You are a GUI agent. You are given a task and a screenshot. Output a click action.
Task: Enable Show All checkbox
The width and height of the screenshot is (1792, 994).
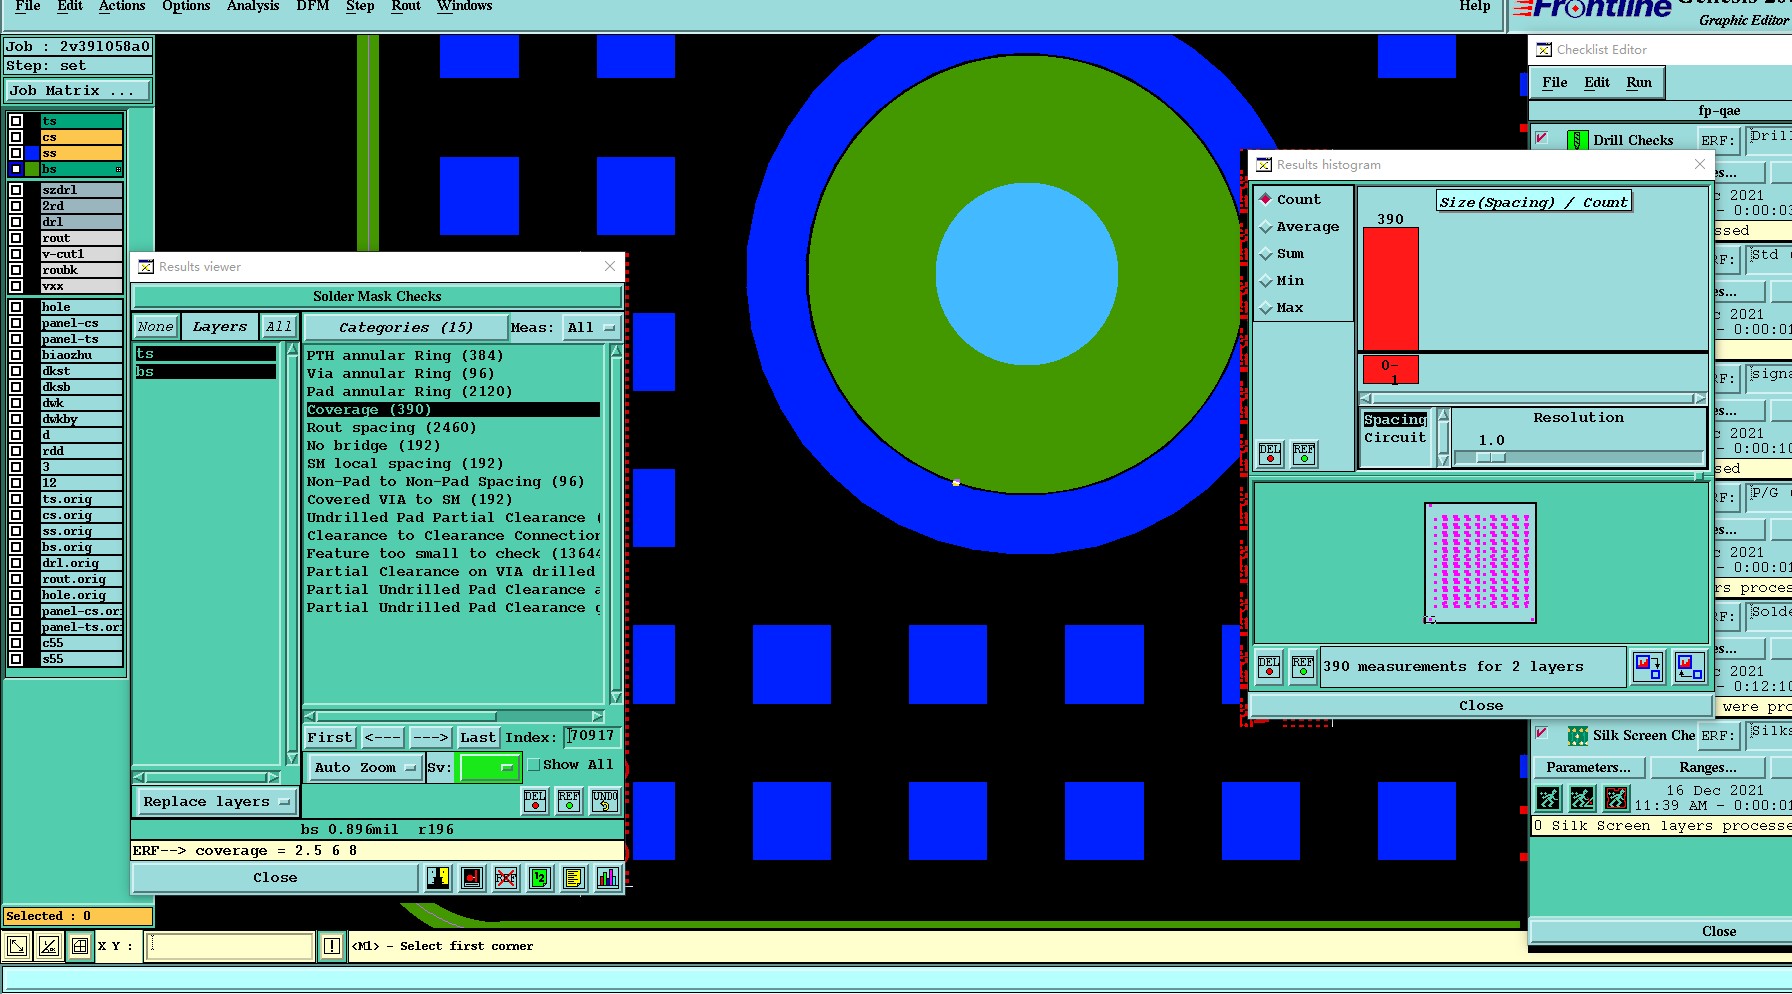[x=534, y=765]
